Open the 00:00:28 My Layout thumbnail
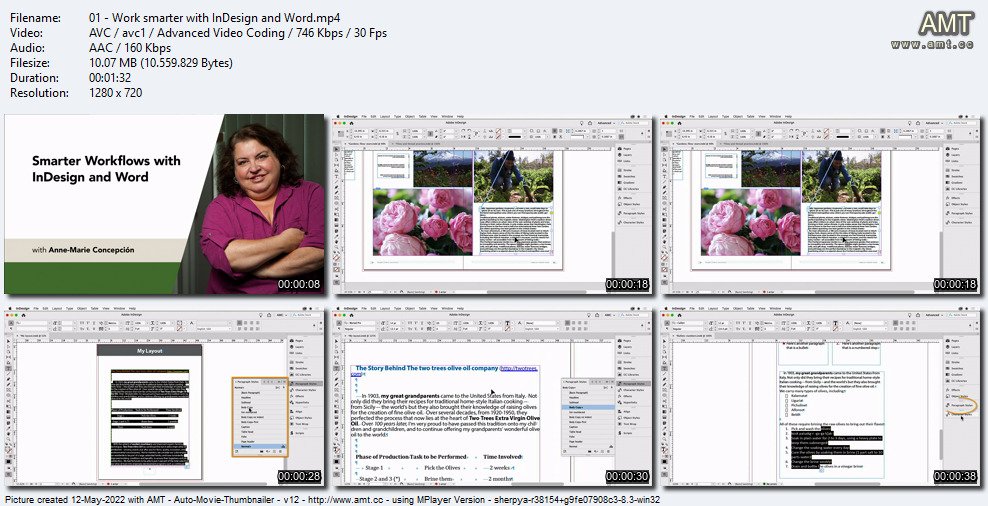988x506 pixels. coord(164,397)
